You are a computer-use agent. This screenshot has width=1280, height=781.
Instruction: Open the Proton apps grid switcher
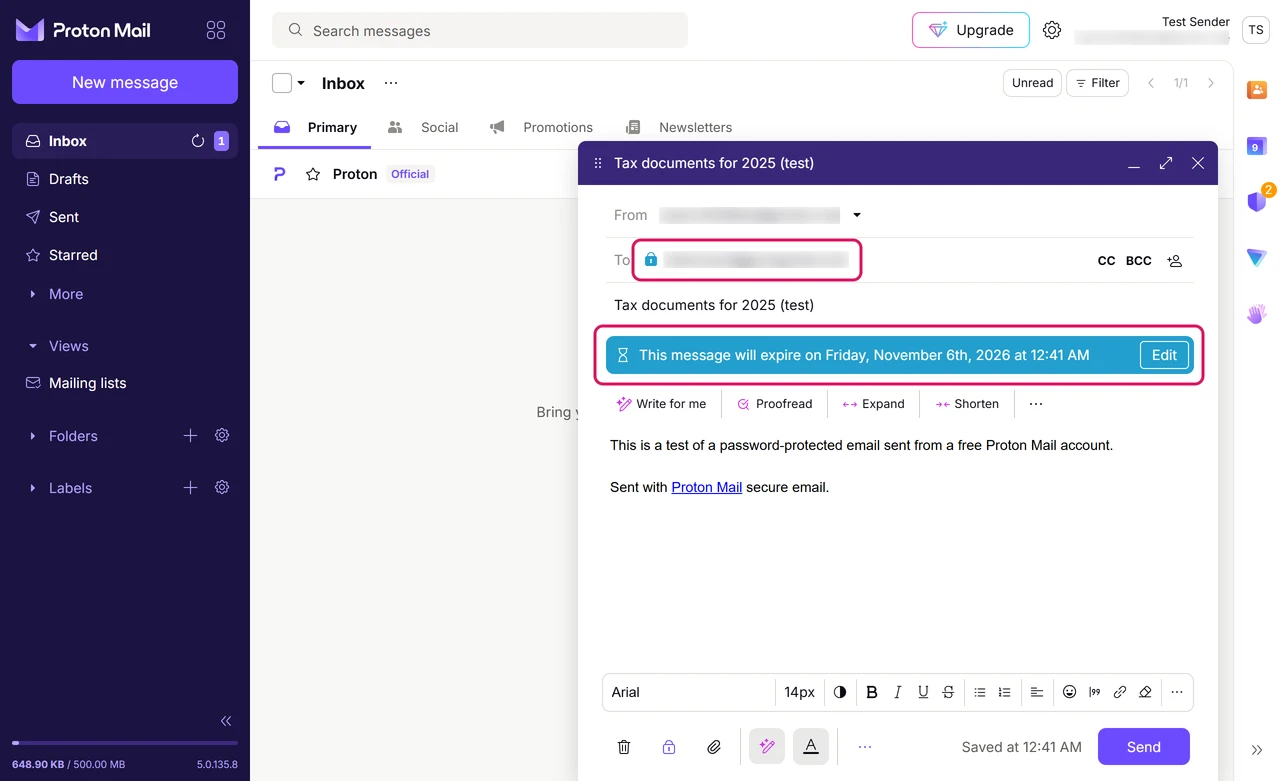click(x=216, y=30)
